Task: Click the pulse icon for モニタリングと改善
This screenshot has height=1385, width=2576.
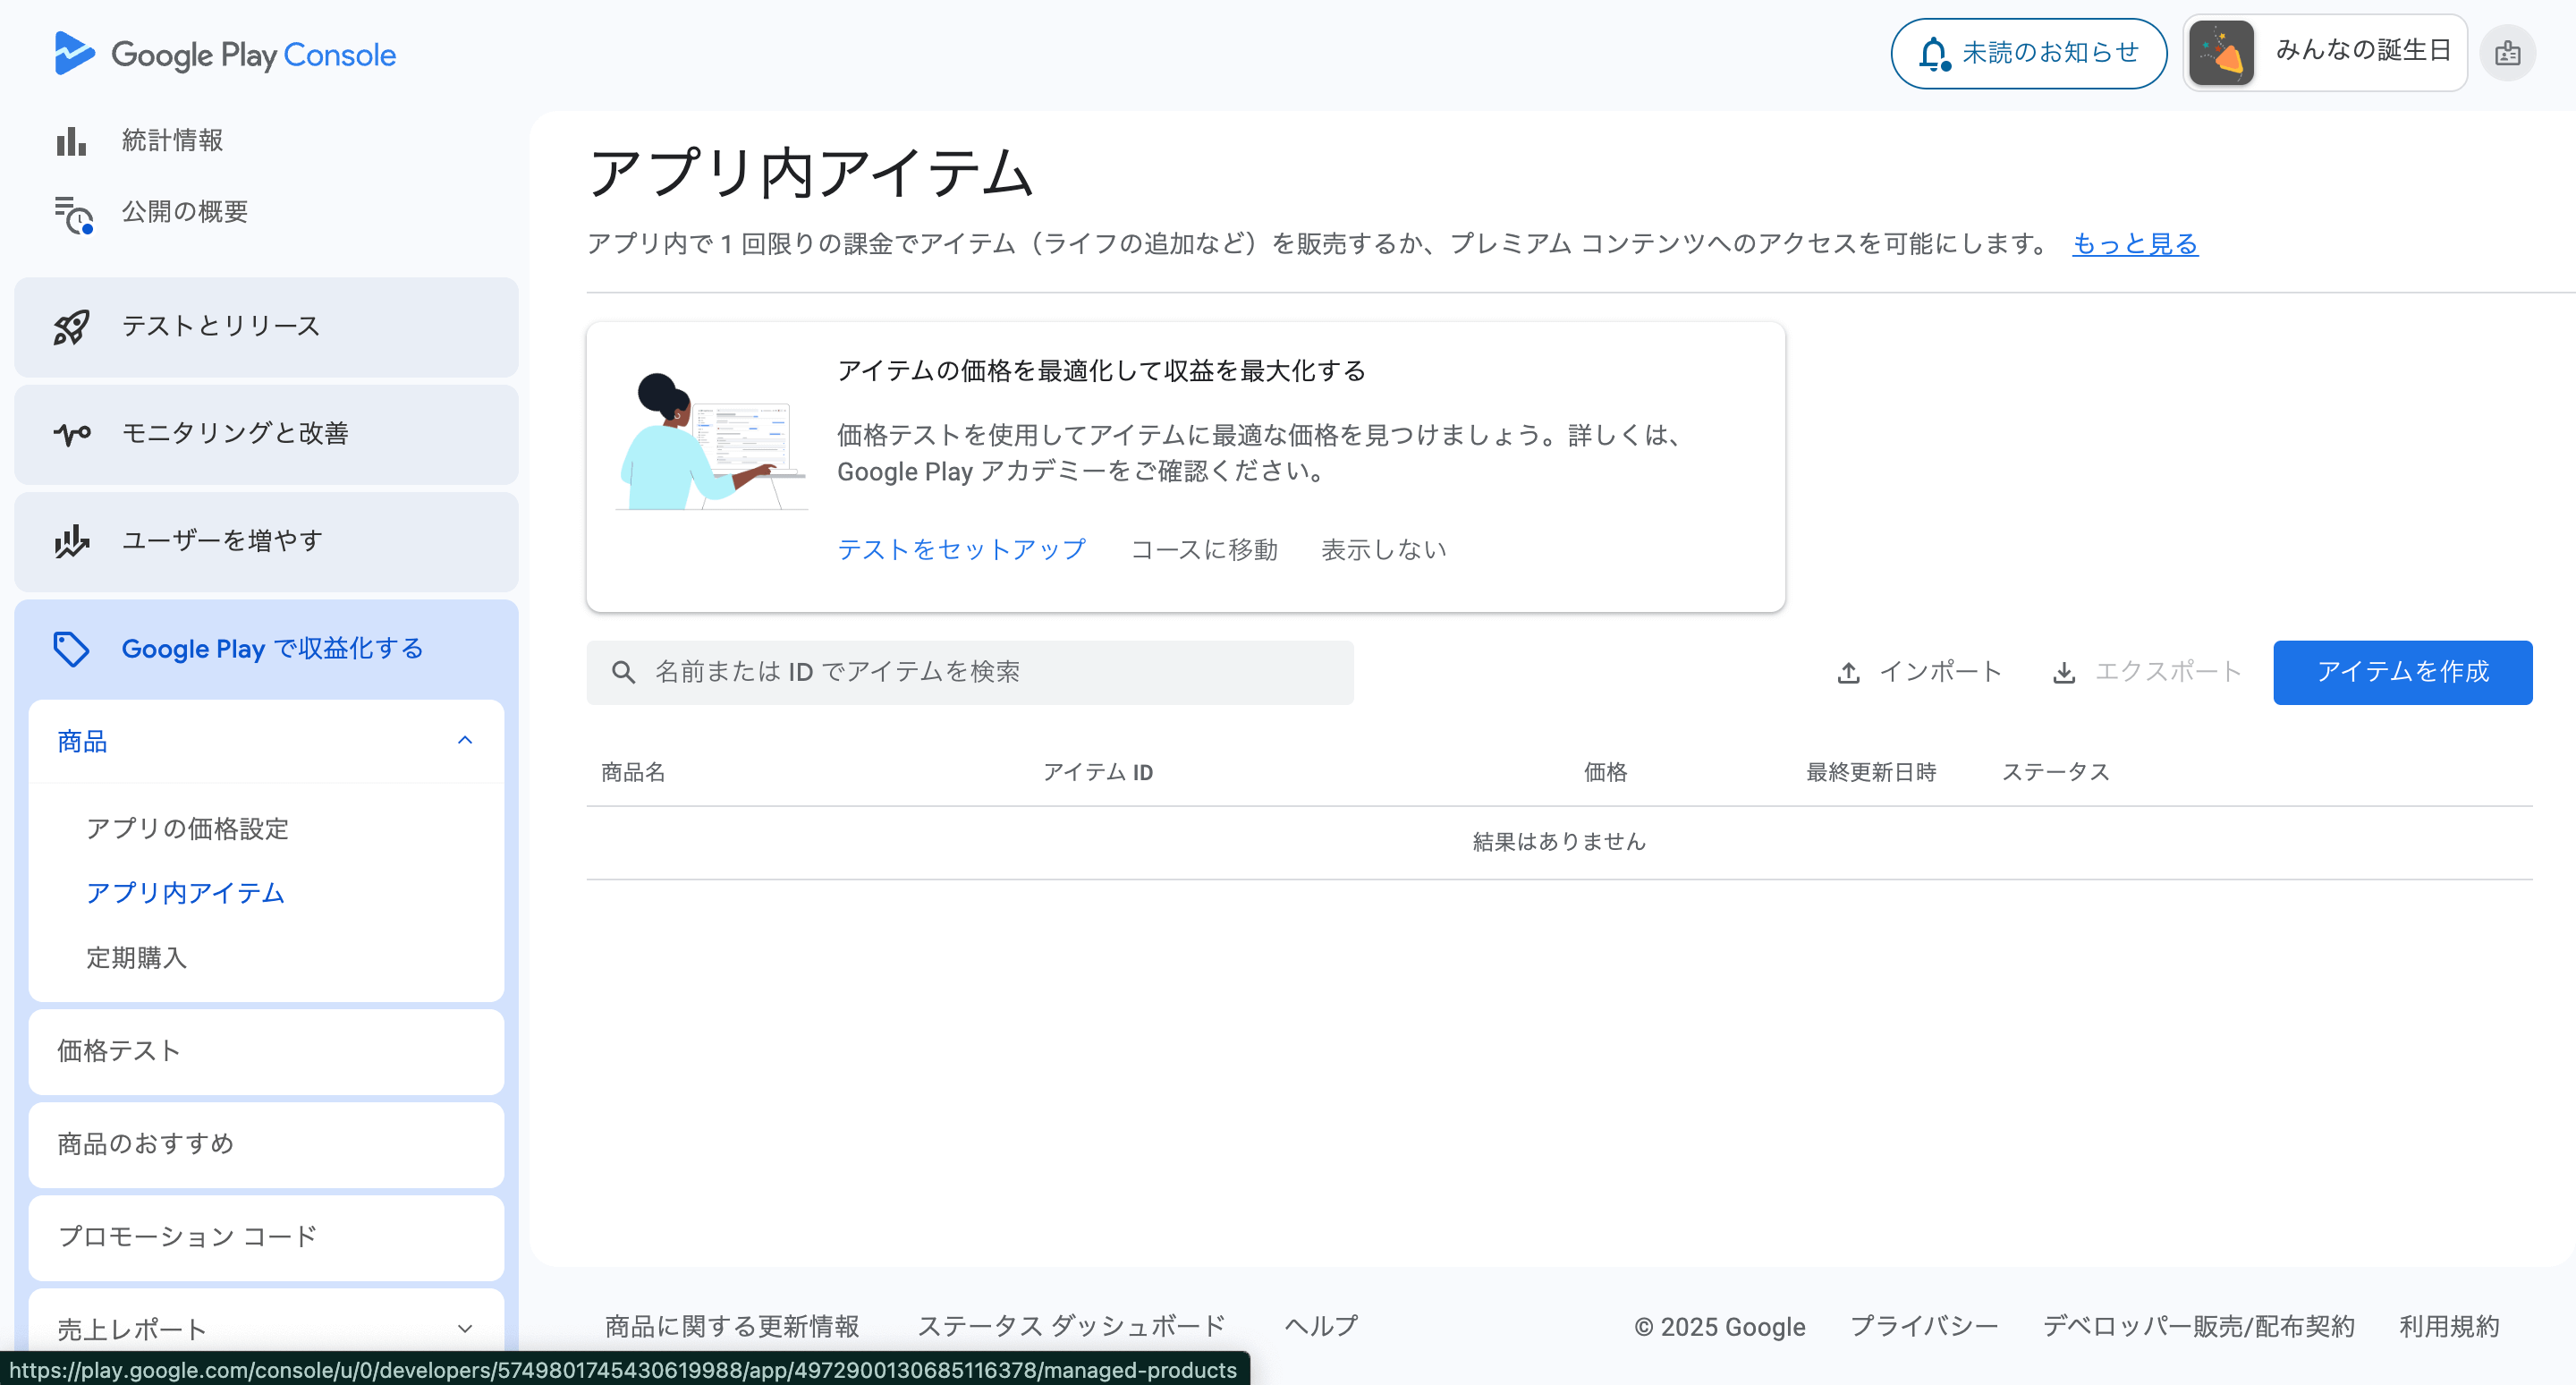Action: (72, 434)
